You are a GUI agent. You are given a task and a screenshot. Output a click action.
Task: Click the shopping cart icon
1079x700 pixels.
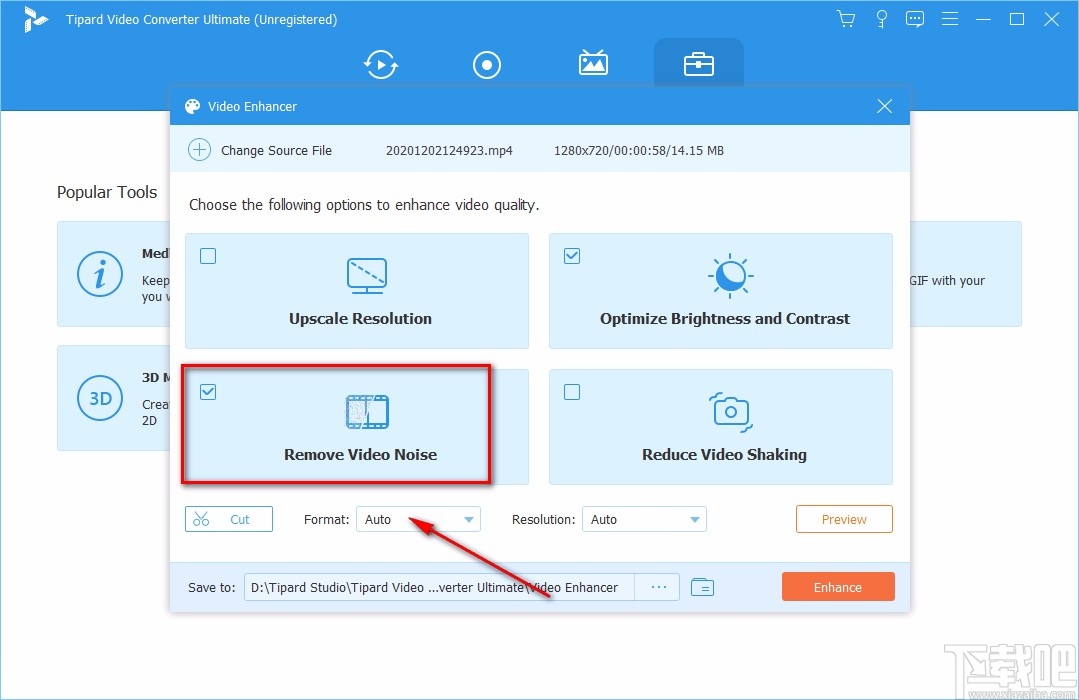coord(846,19)
